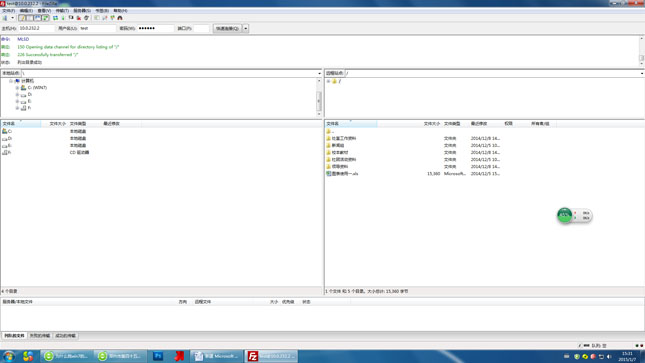The height and width of the screenshot is (363, 645).
Task: Toggle synchronized browsing icon
Action: 112,18
